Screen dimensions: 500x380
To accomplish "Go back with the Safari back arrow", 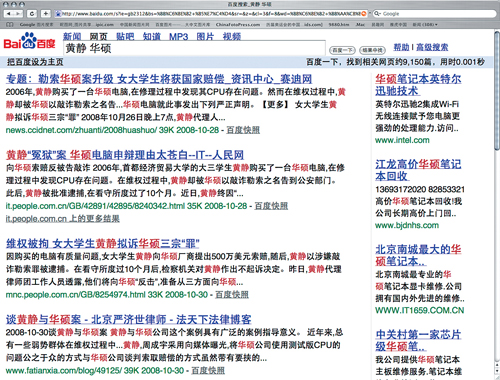I will coord(9,14).
